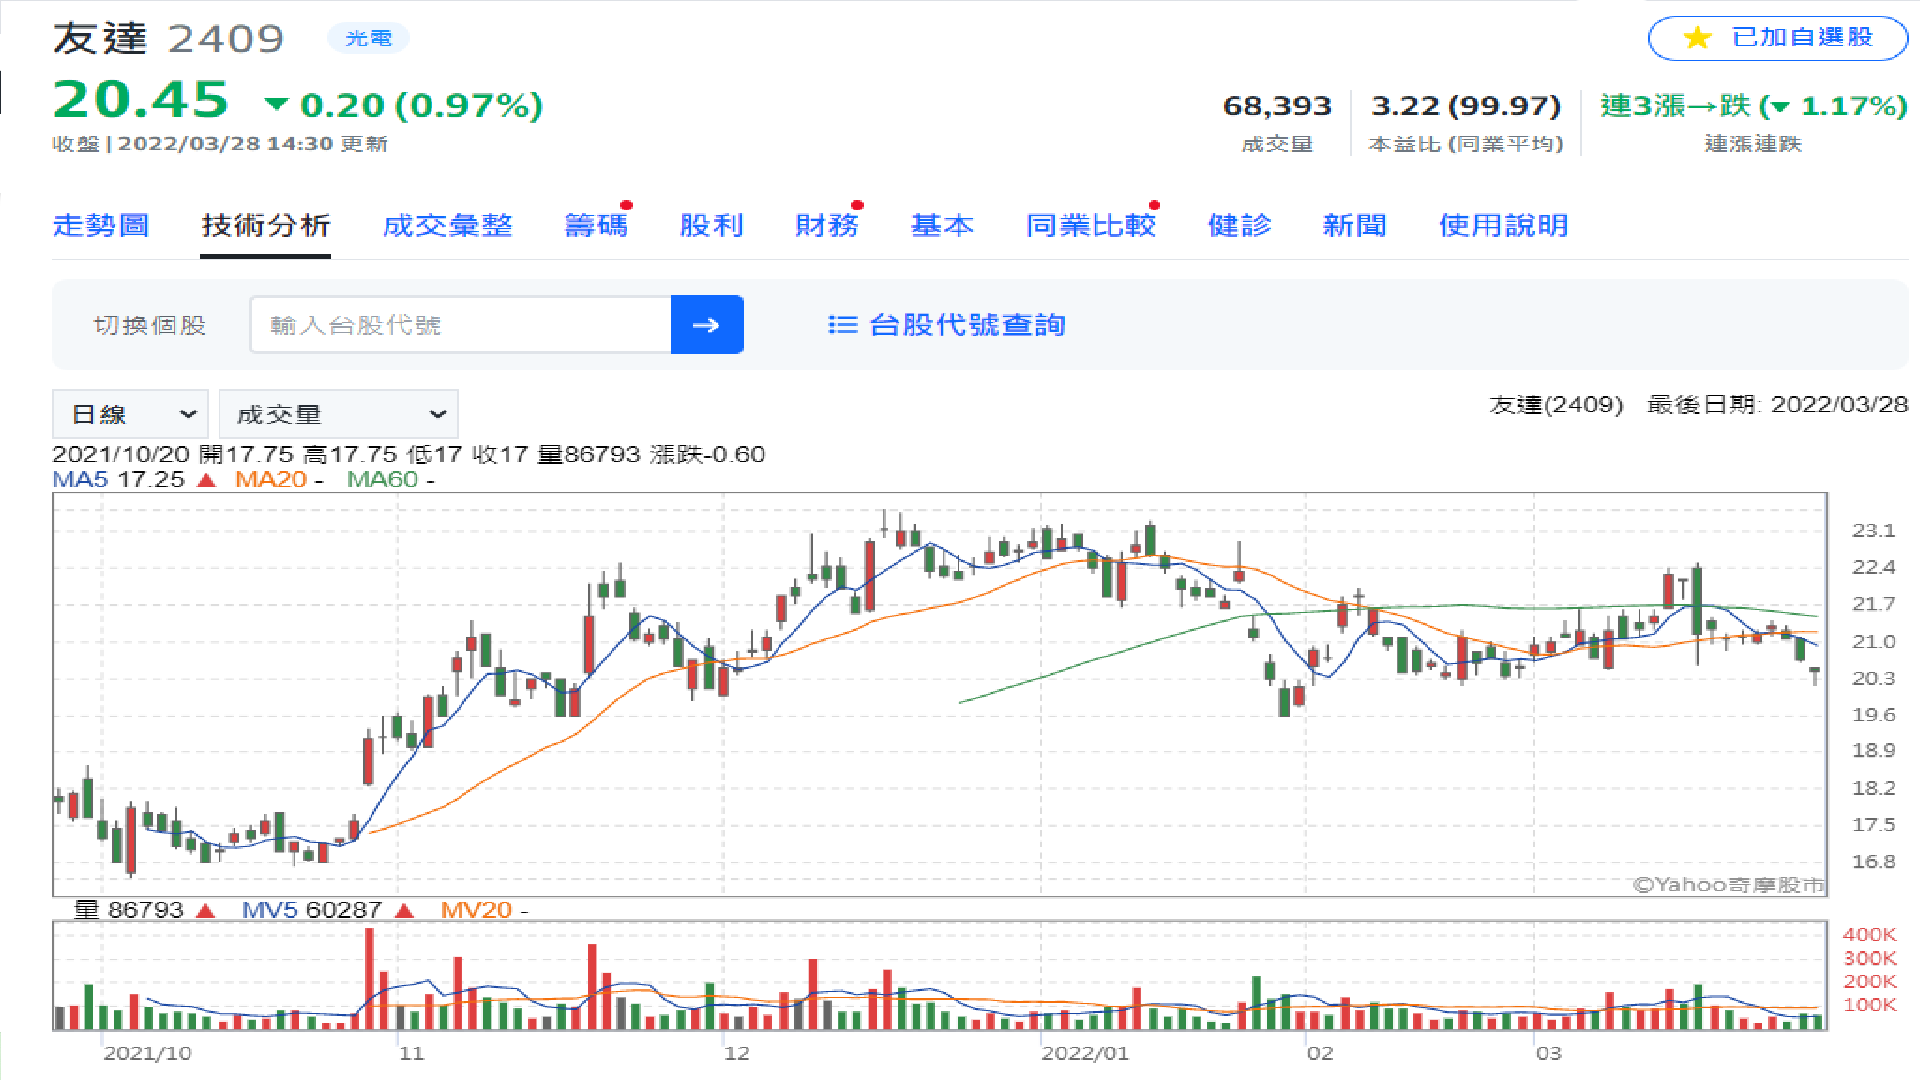Viewport: 1920px width, 1080px height.
Task: Open the 日線 period dropdown
Action: pyautogui.click(x=130, y=414)
